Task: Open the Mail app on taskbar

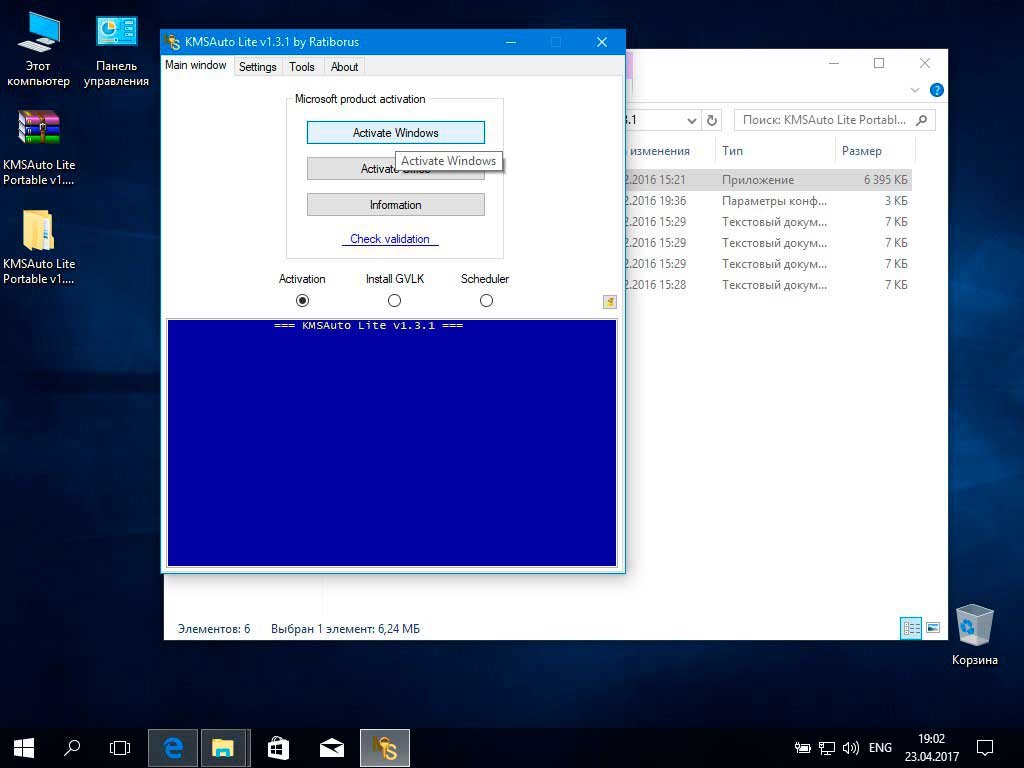Action: tap(332, 748)
